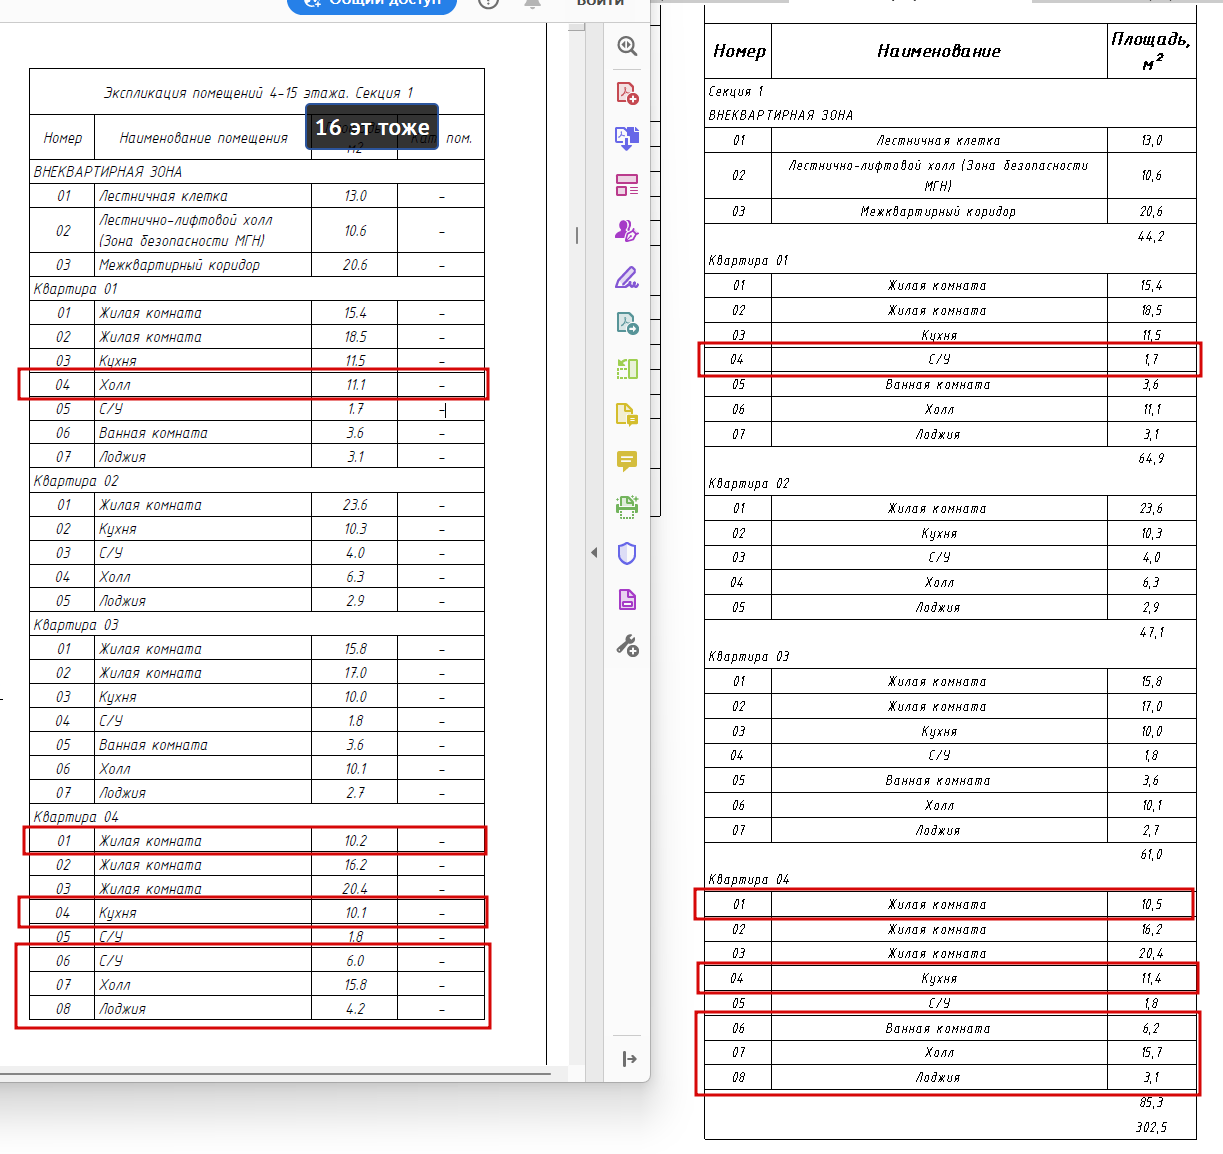
Task: Click 'Межквартирный коридор' in right table
Action: [938, 211]
